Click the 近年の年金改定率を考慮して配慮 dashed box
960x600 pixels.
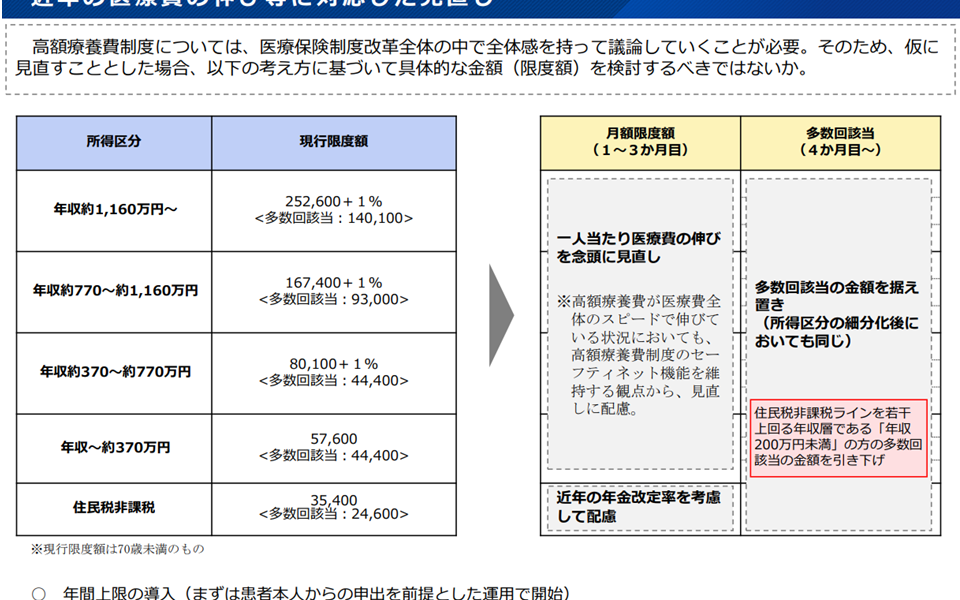[x=640, y=507]
